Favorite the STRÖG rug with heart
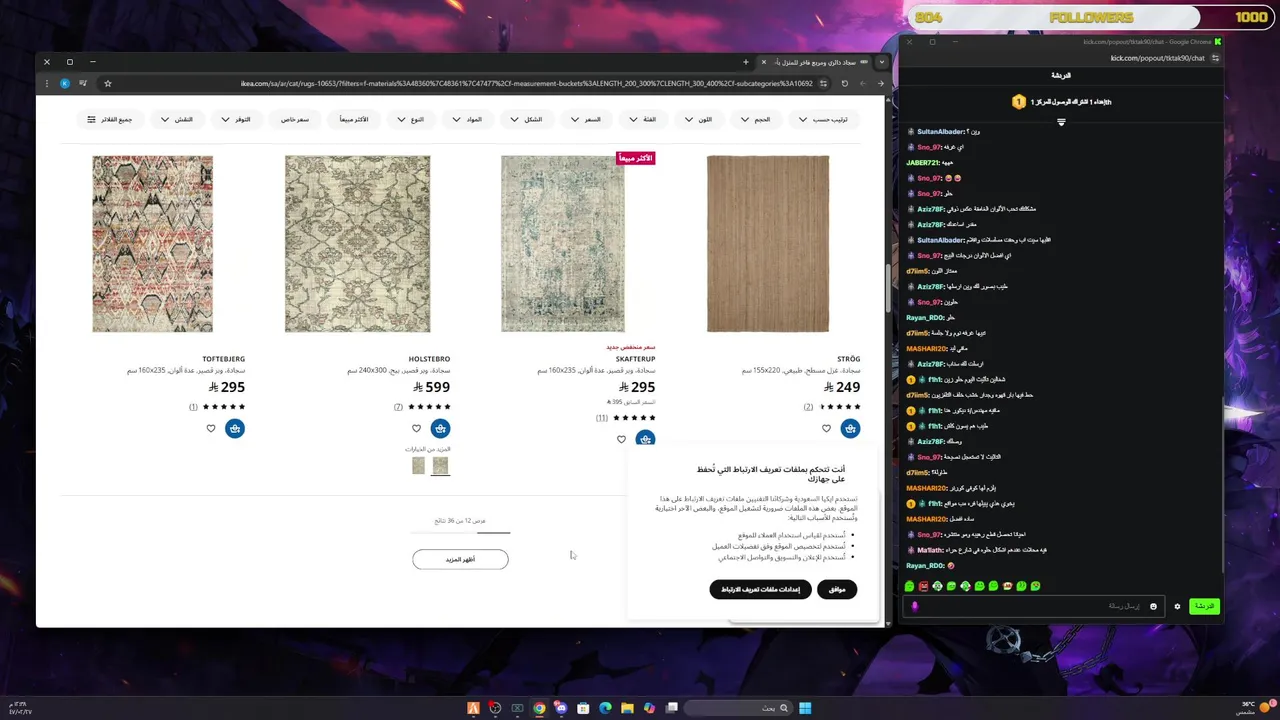1280x720 pixels. 827,429
